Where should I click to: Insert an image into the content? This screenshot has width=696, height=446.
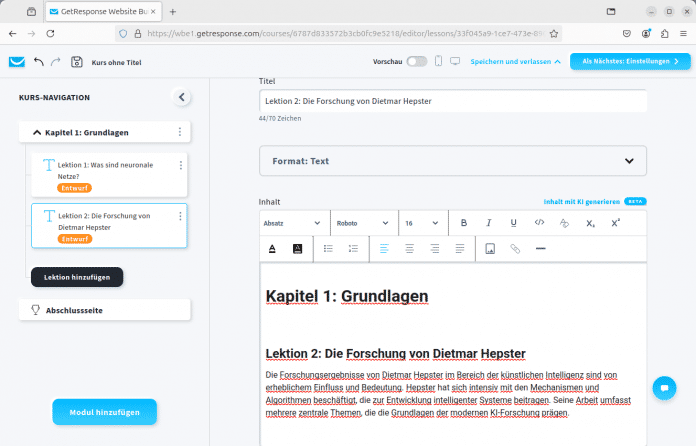(x=490, y=248)
